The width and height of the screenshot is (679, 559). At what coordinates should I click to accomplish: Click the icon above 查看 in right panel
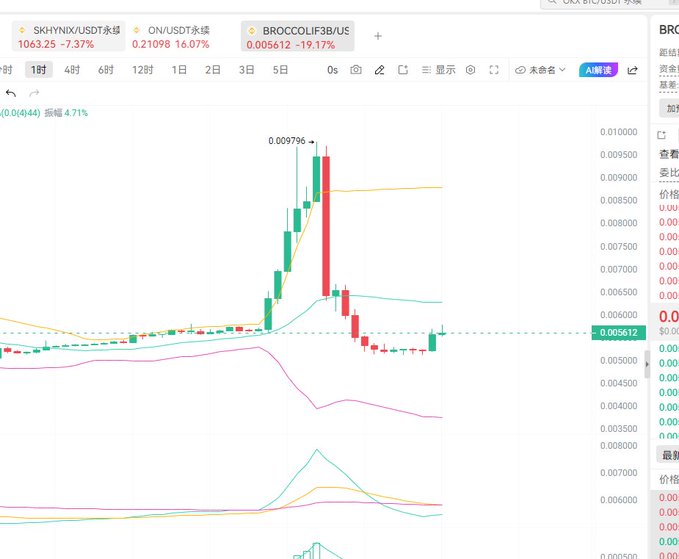pyautogui.click(x=661, y=136)
